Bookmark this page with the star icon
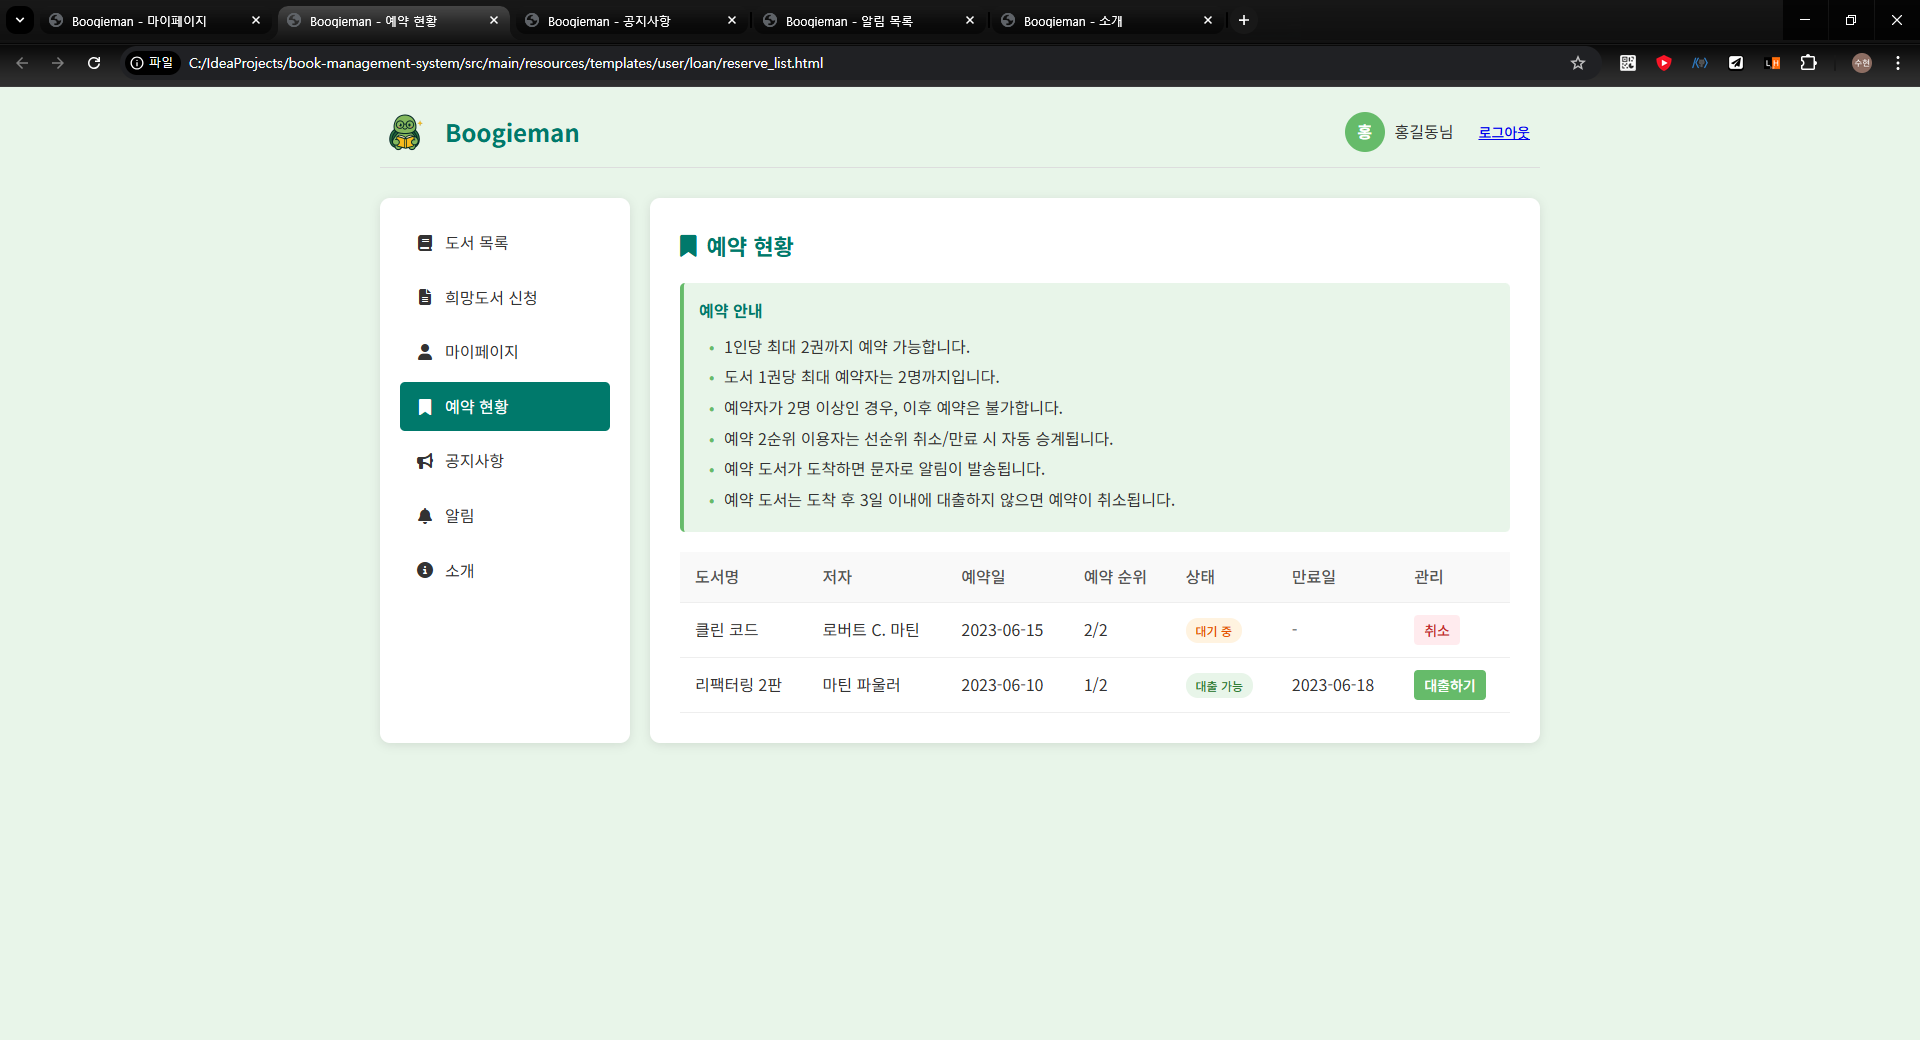This screenshot has width=1920, height=1040. pos(1578,63)
